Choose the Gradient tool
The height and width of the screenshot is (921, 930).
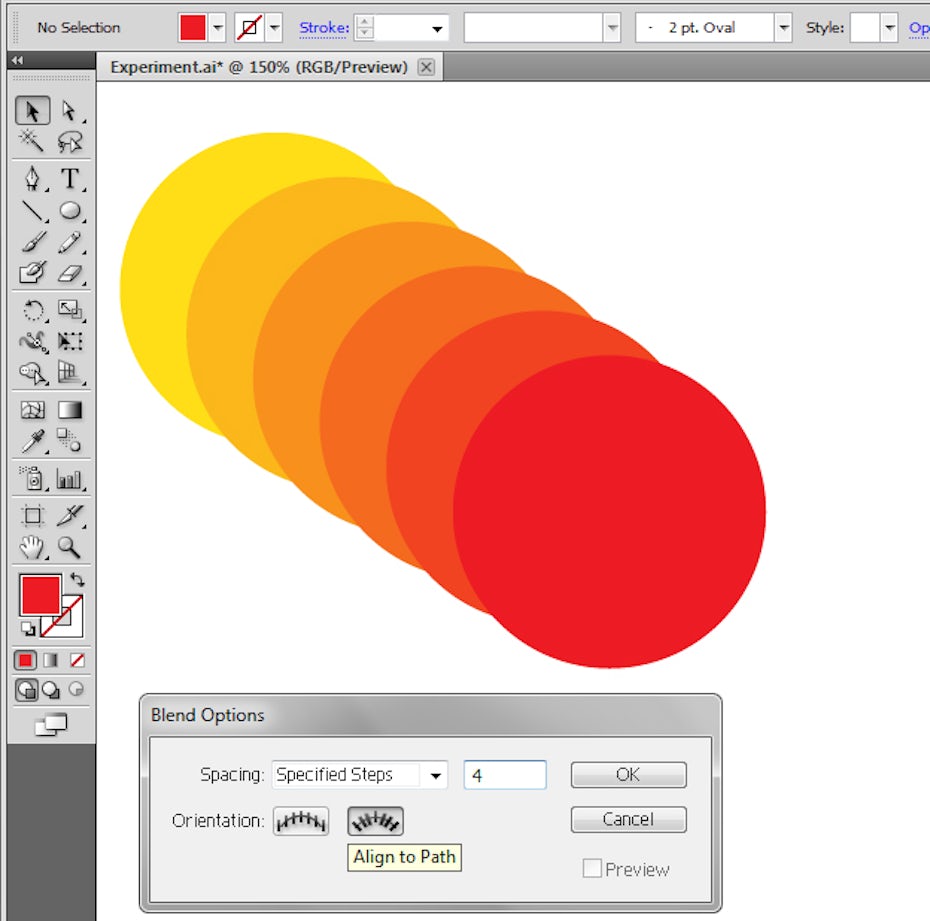(x=69, y=410)
